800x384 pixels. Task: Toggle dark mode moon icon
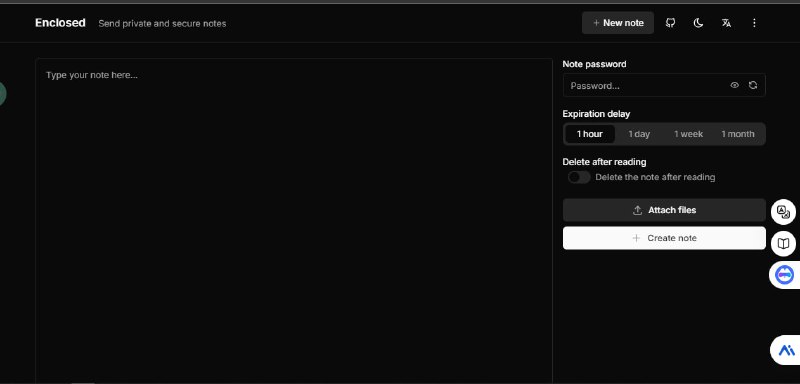698,23
